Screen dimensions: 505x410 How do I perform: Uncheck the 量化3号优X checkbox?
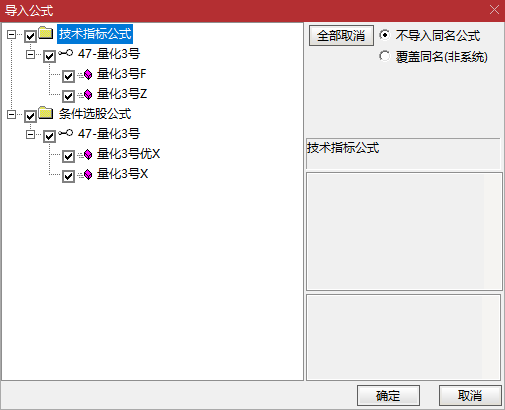68,156
